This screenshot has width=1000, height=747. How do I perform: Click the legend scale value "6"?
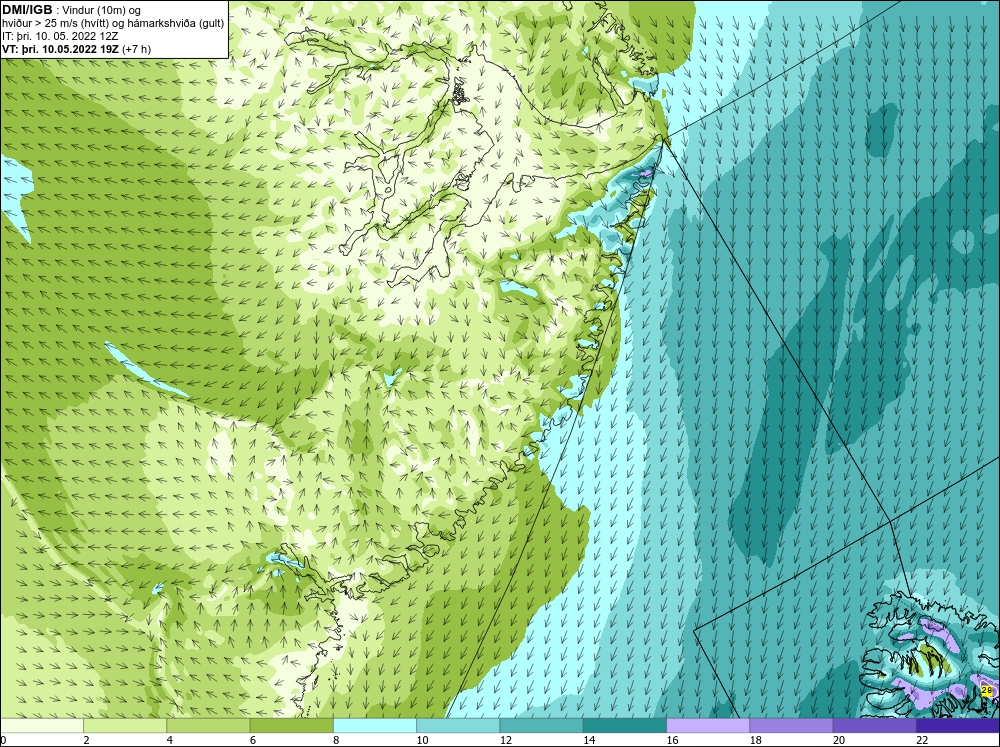[253, 740]
